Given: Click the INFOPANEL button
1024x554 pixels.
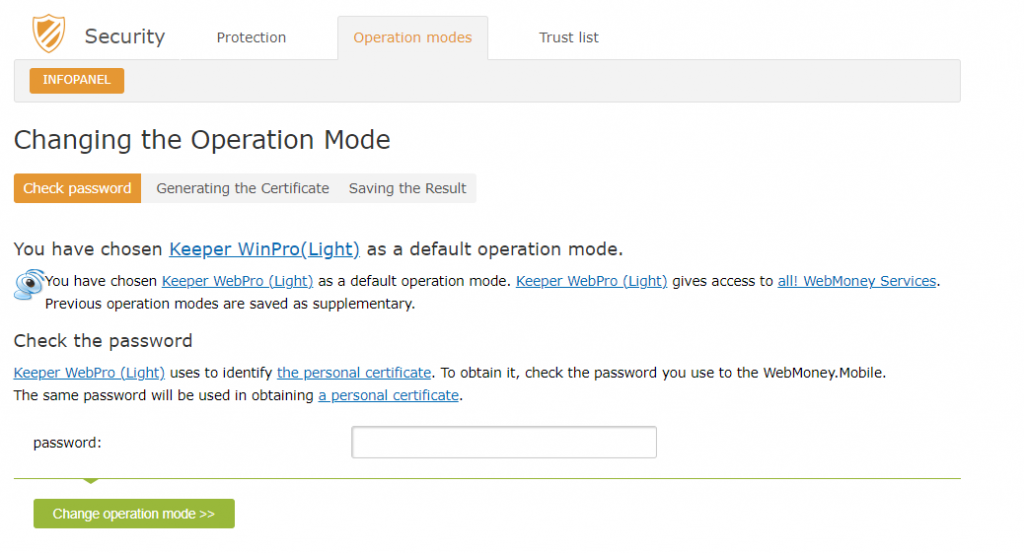Looking at the screenshot, I should click(x=76, y=80).
